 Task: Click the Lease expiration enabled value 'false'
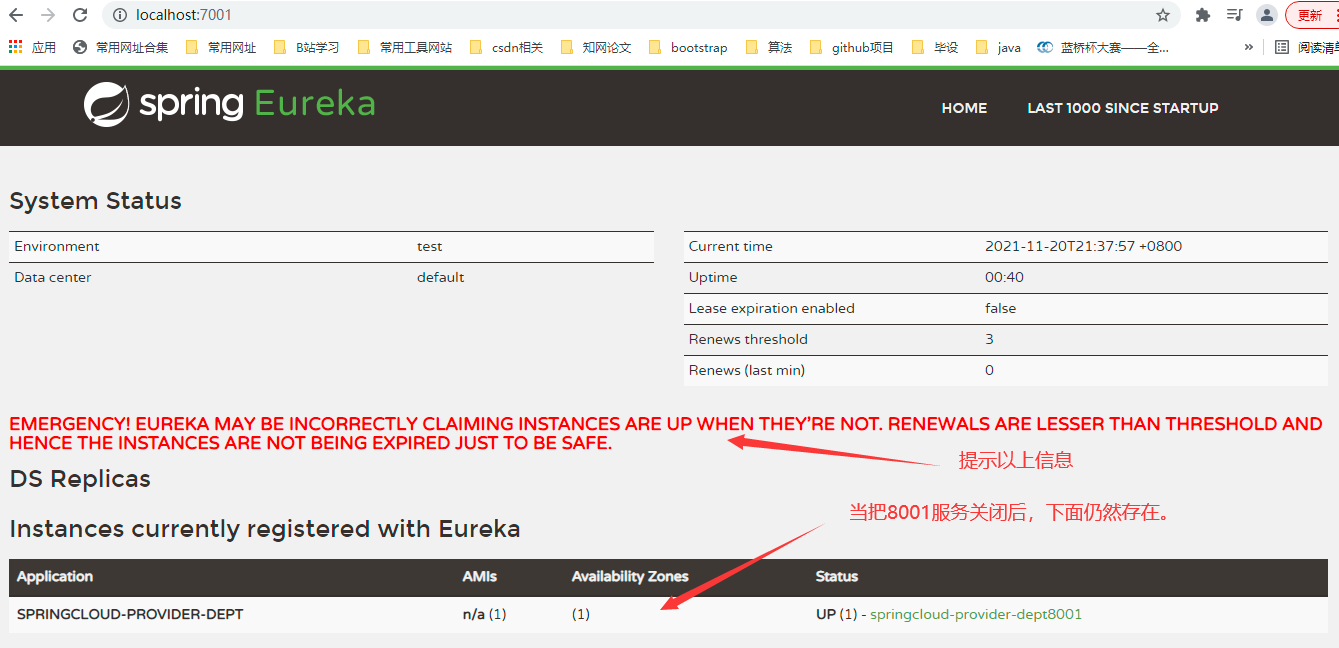point(1000,308)
